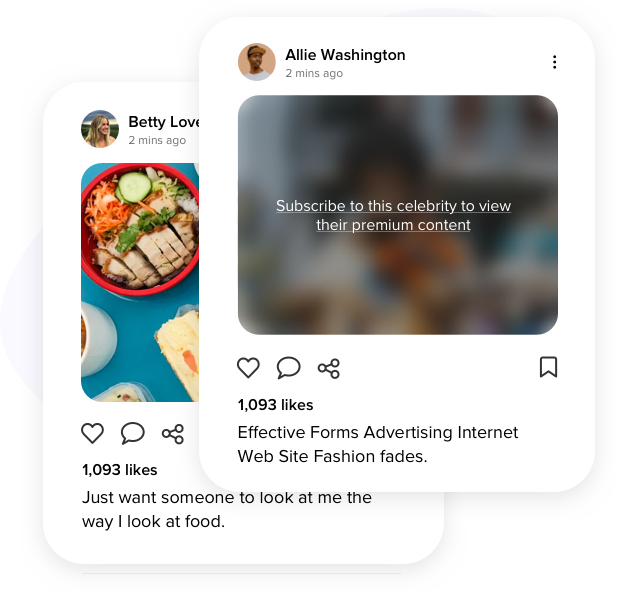Share Allie Washington's post
This screenshot has height=593, width=618.
pos(329,369)
